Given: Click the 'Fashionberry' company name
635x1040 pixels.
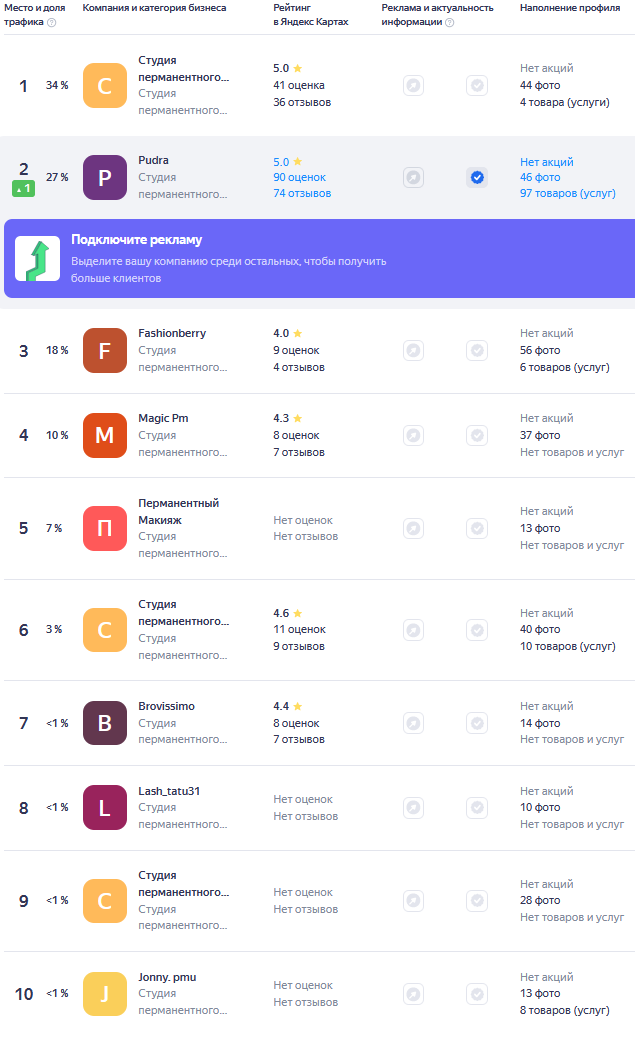Looking at the screenshot, I should [x=172, y=333].
